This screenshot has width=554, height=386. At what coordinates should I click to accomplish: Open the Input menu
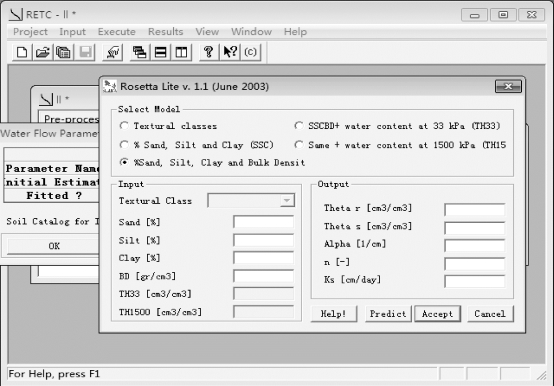72,32
